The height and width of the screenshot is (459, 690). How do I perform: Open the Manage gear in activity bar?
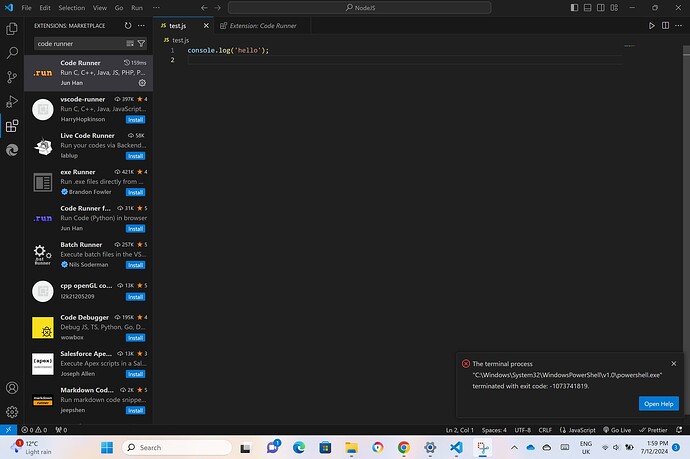pyautogui.click(x=12, y=412)
